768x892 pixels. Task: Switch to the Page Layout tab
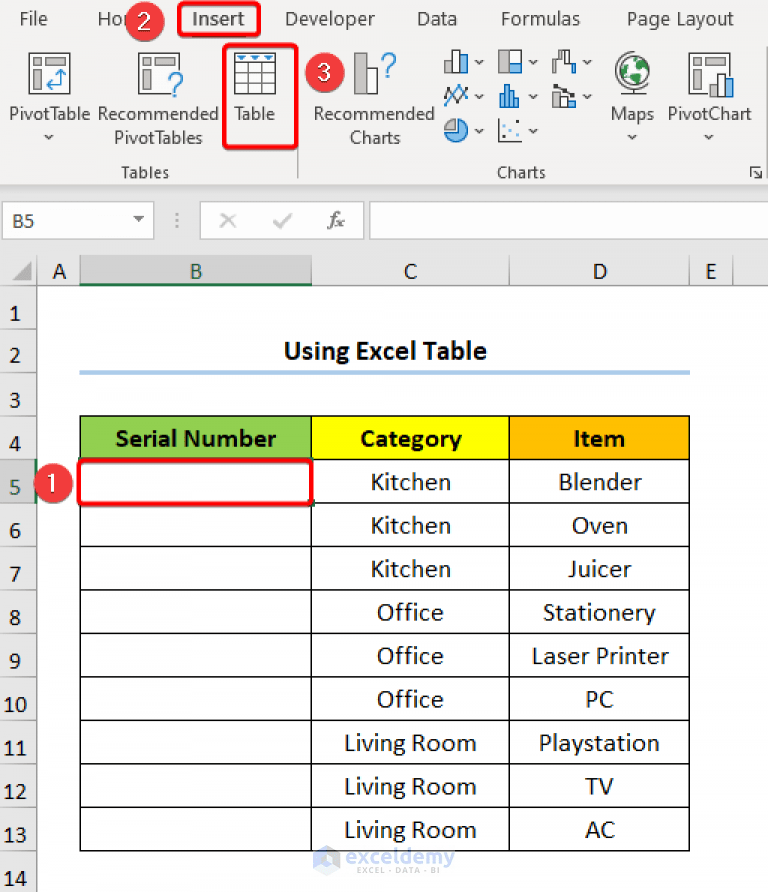(680, 19)
